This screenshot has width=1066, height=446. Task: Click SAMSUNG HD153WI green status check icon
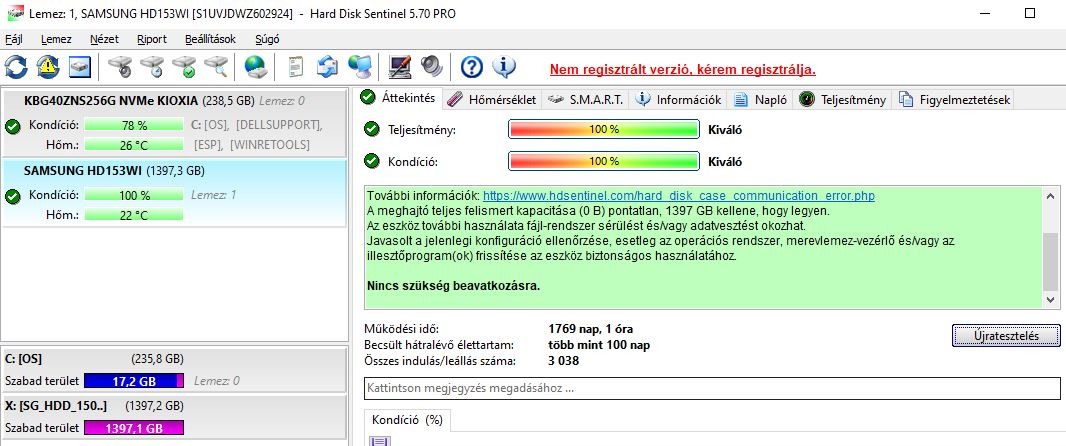[x=12, y=196]
